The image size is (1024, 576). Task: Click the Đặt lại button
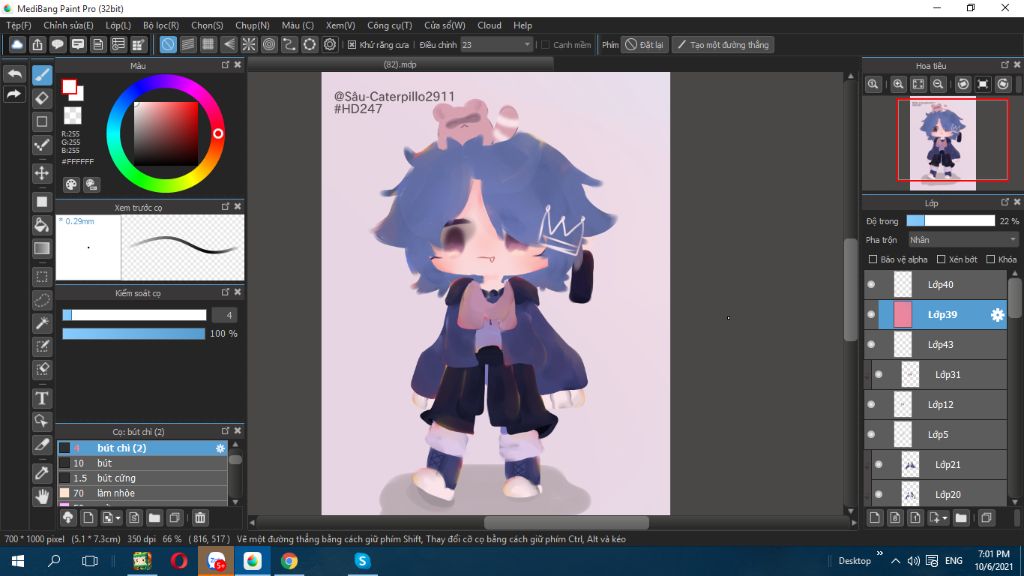(645, 44)
